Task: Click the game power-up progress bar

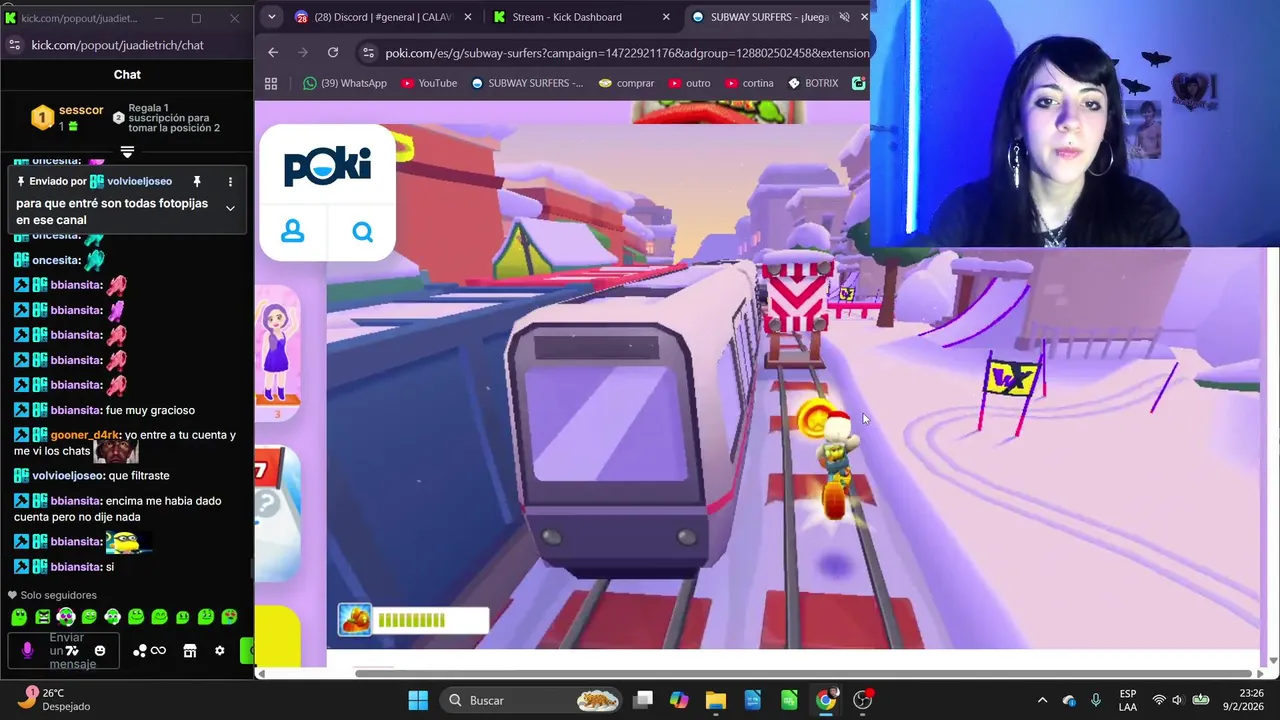Action: [432, 621]
